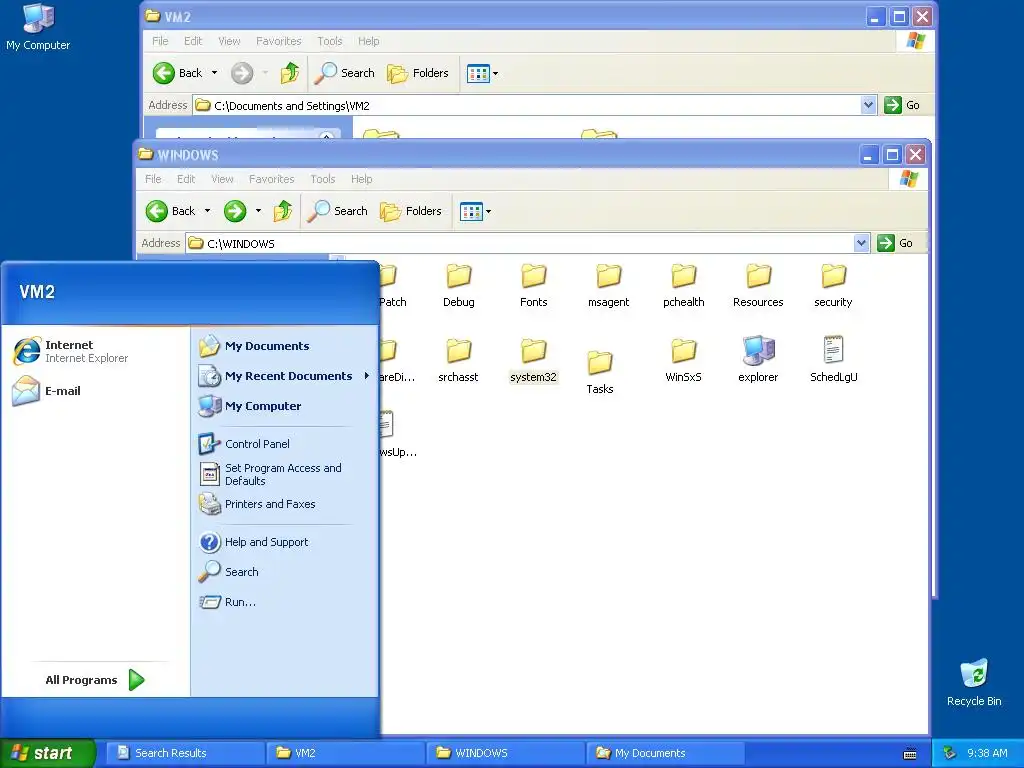Open Help menu in WINDOWS window
Viewport: 1024px width, 768px height.
click(361, 179)
